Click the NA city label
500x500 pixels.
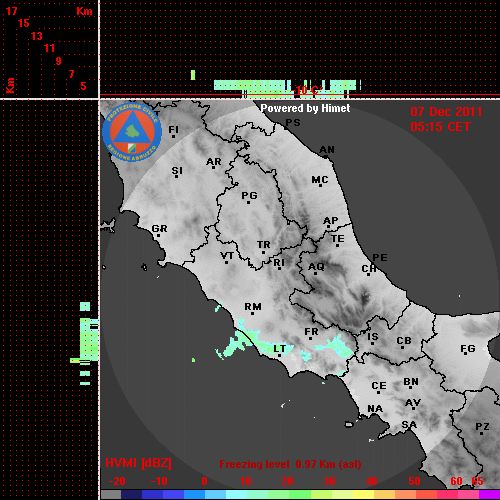coord(375,409)
